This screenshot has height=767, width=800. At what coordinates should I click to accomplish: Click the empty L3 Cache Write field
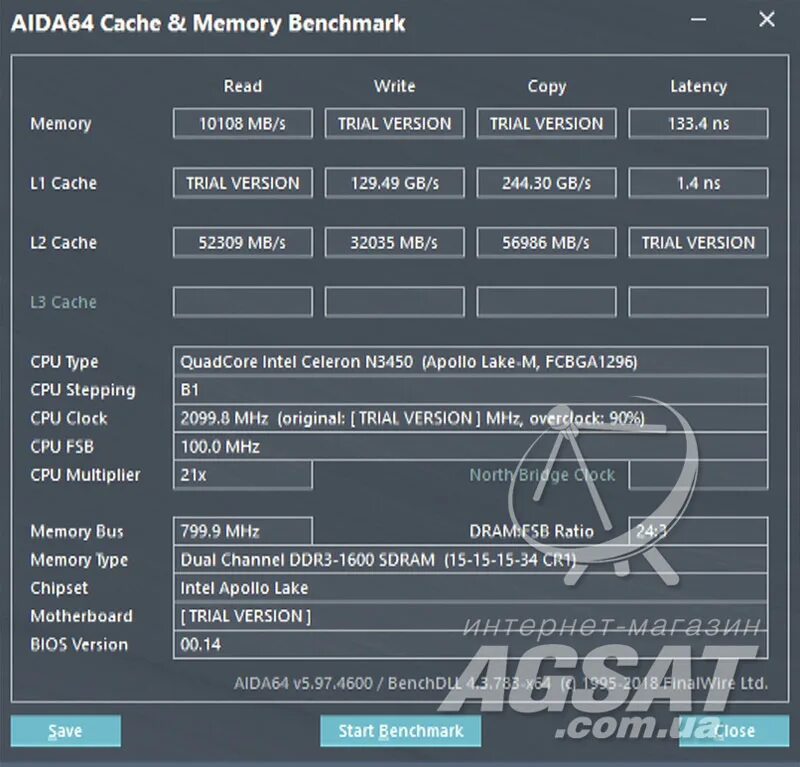coord(394,302)
